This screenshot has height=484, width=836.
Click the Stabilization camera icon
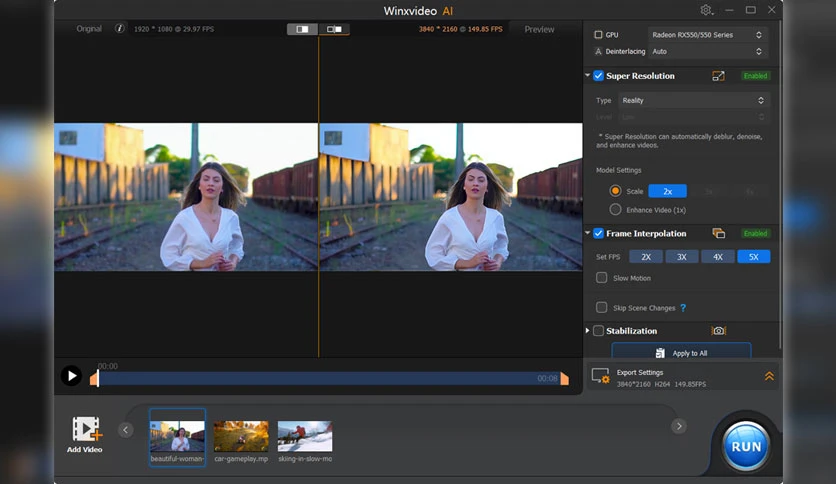pyautogui.click(x=718, y=331)
